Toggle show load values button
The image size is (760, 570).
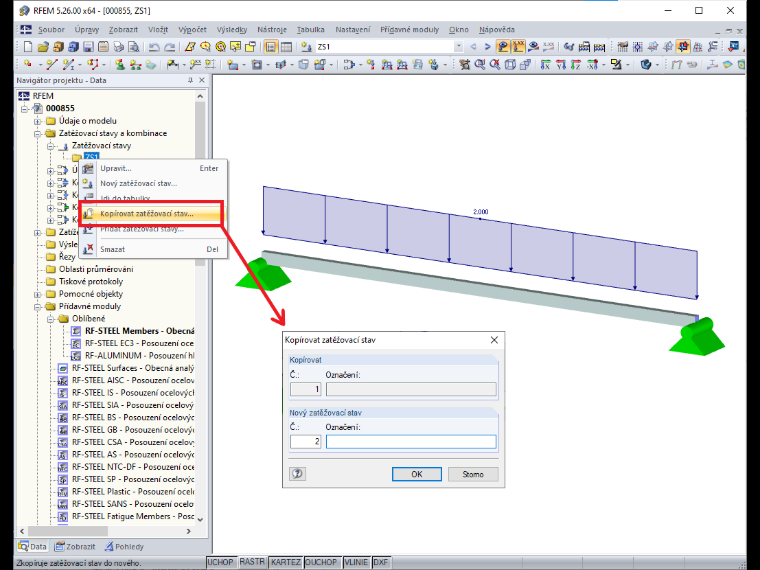click(x=518, y=47)
